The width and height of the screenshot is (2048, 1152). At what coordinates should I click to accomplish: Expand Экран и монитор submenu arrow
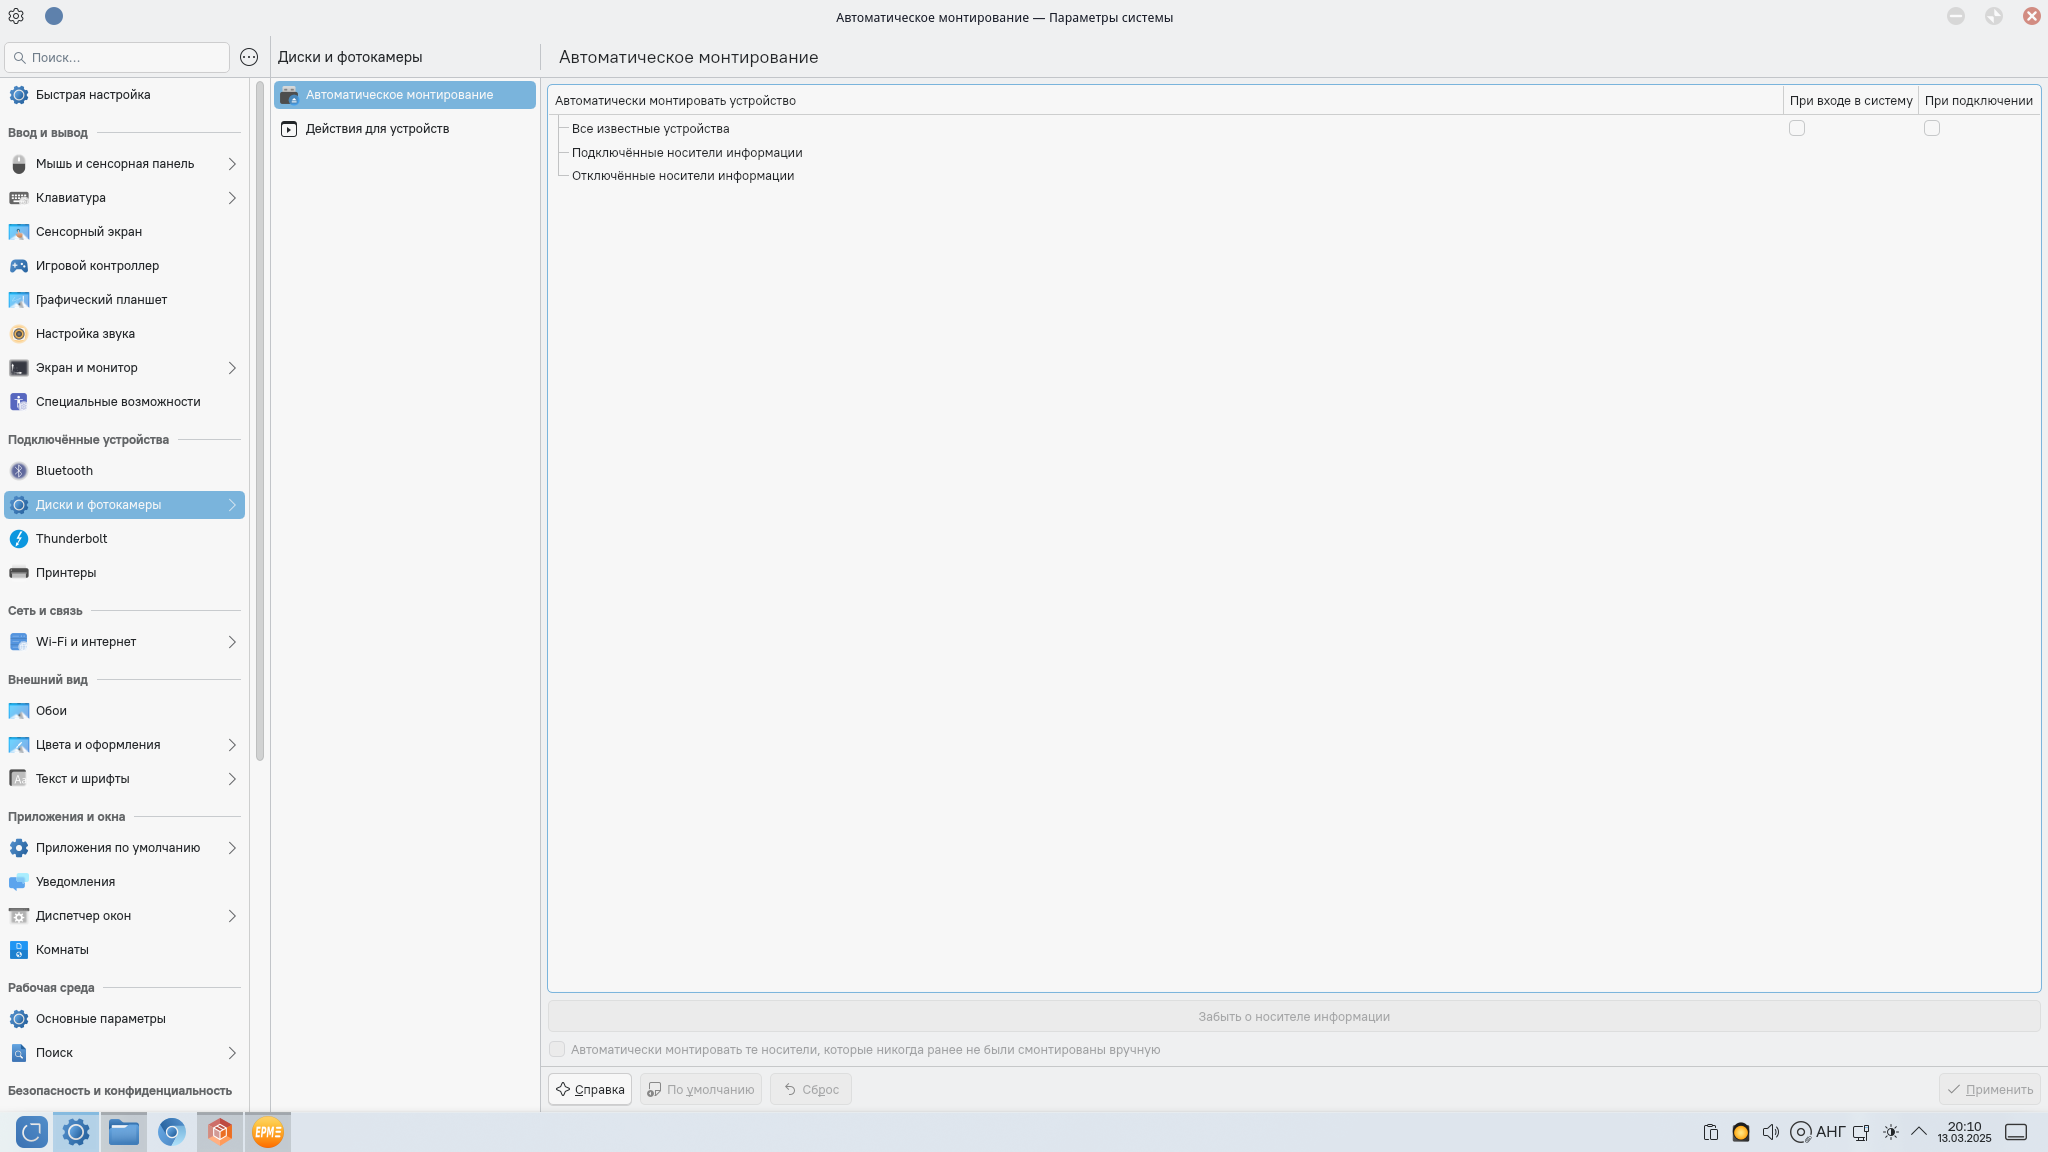click(232, 368)
